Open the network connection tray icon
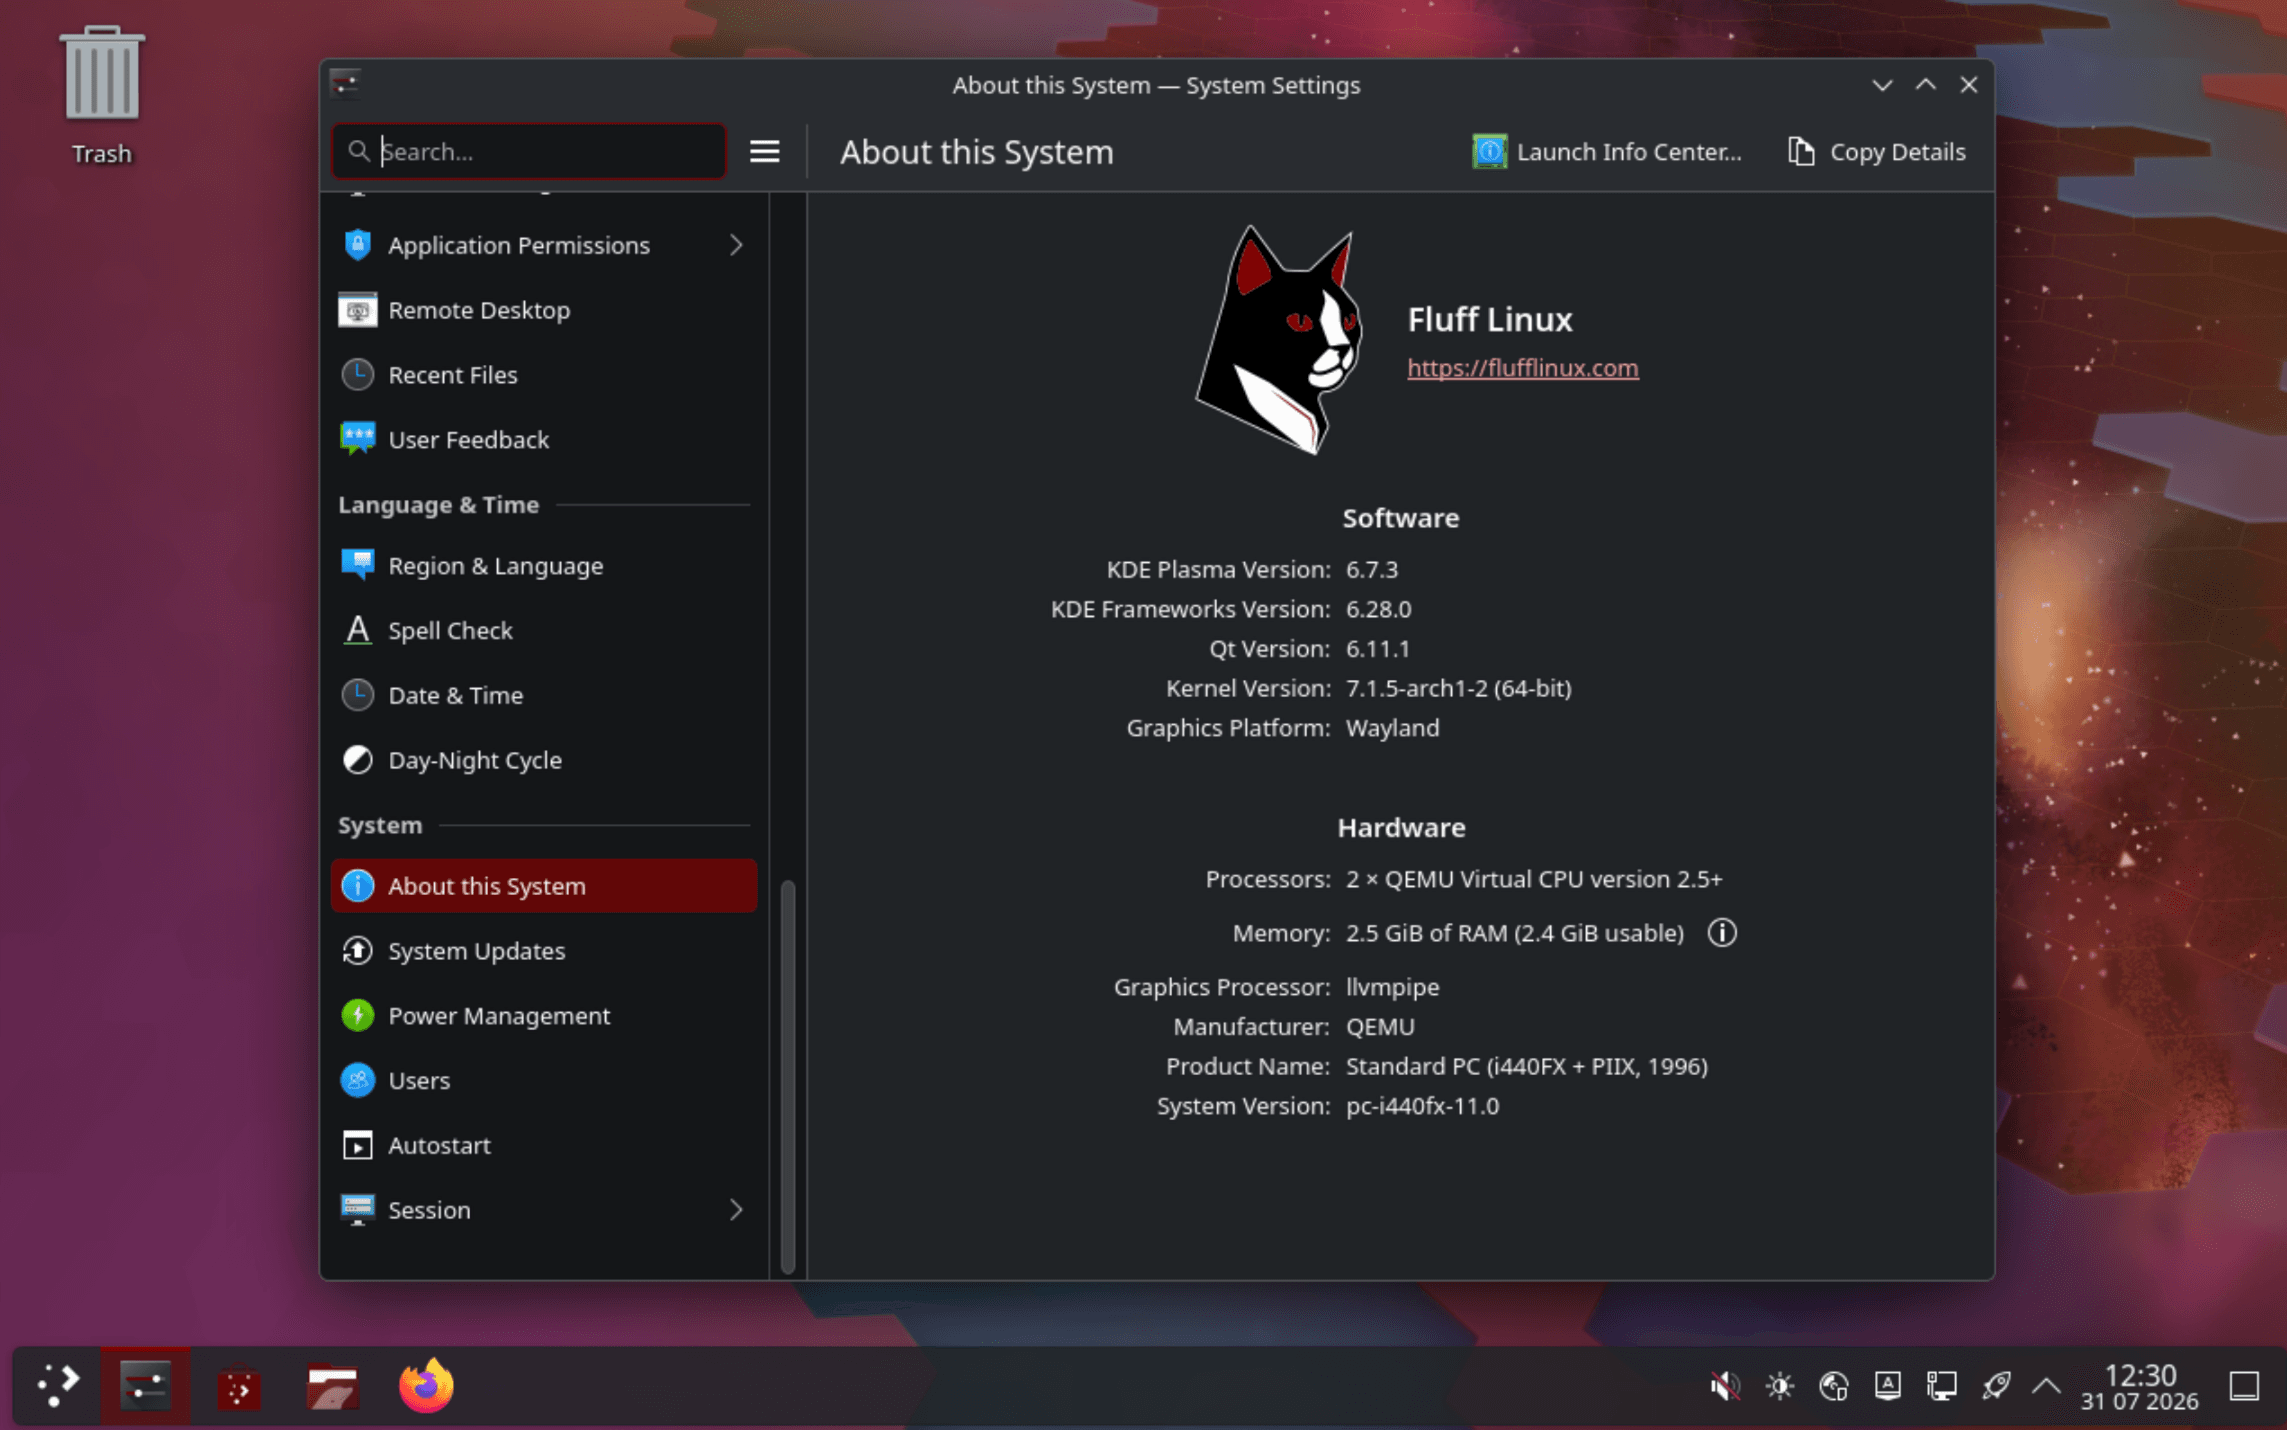 click(x=1941, y=1386)
